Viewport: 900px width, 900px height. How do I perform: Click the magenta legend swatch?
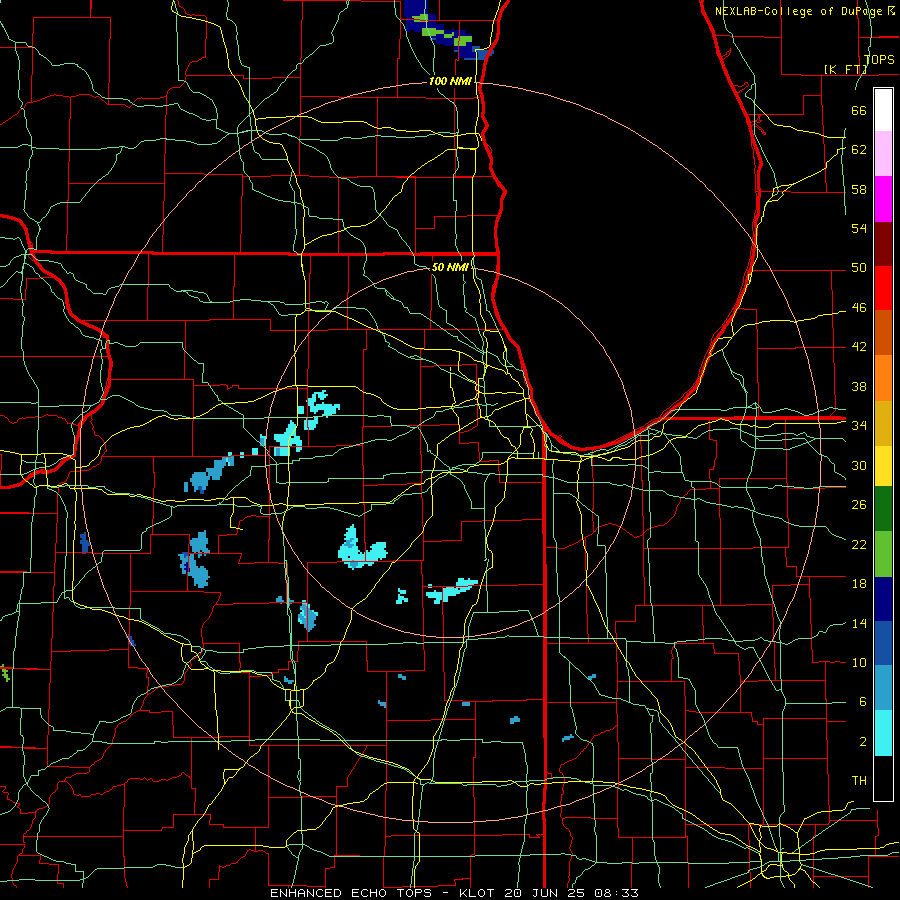click(x=883, y=199)
